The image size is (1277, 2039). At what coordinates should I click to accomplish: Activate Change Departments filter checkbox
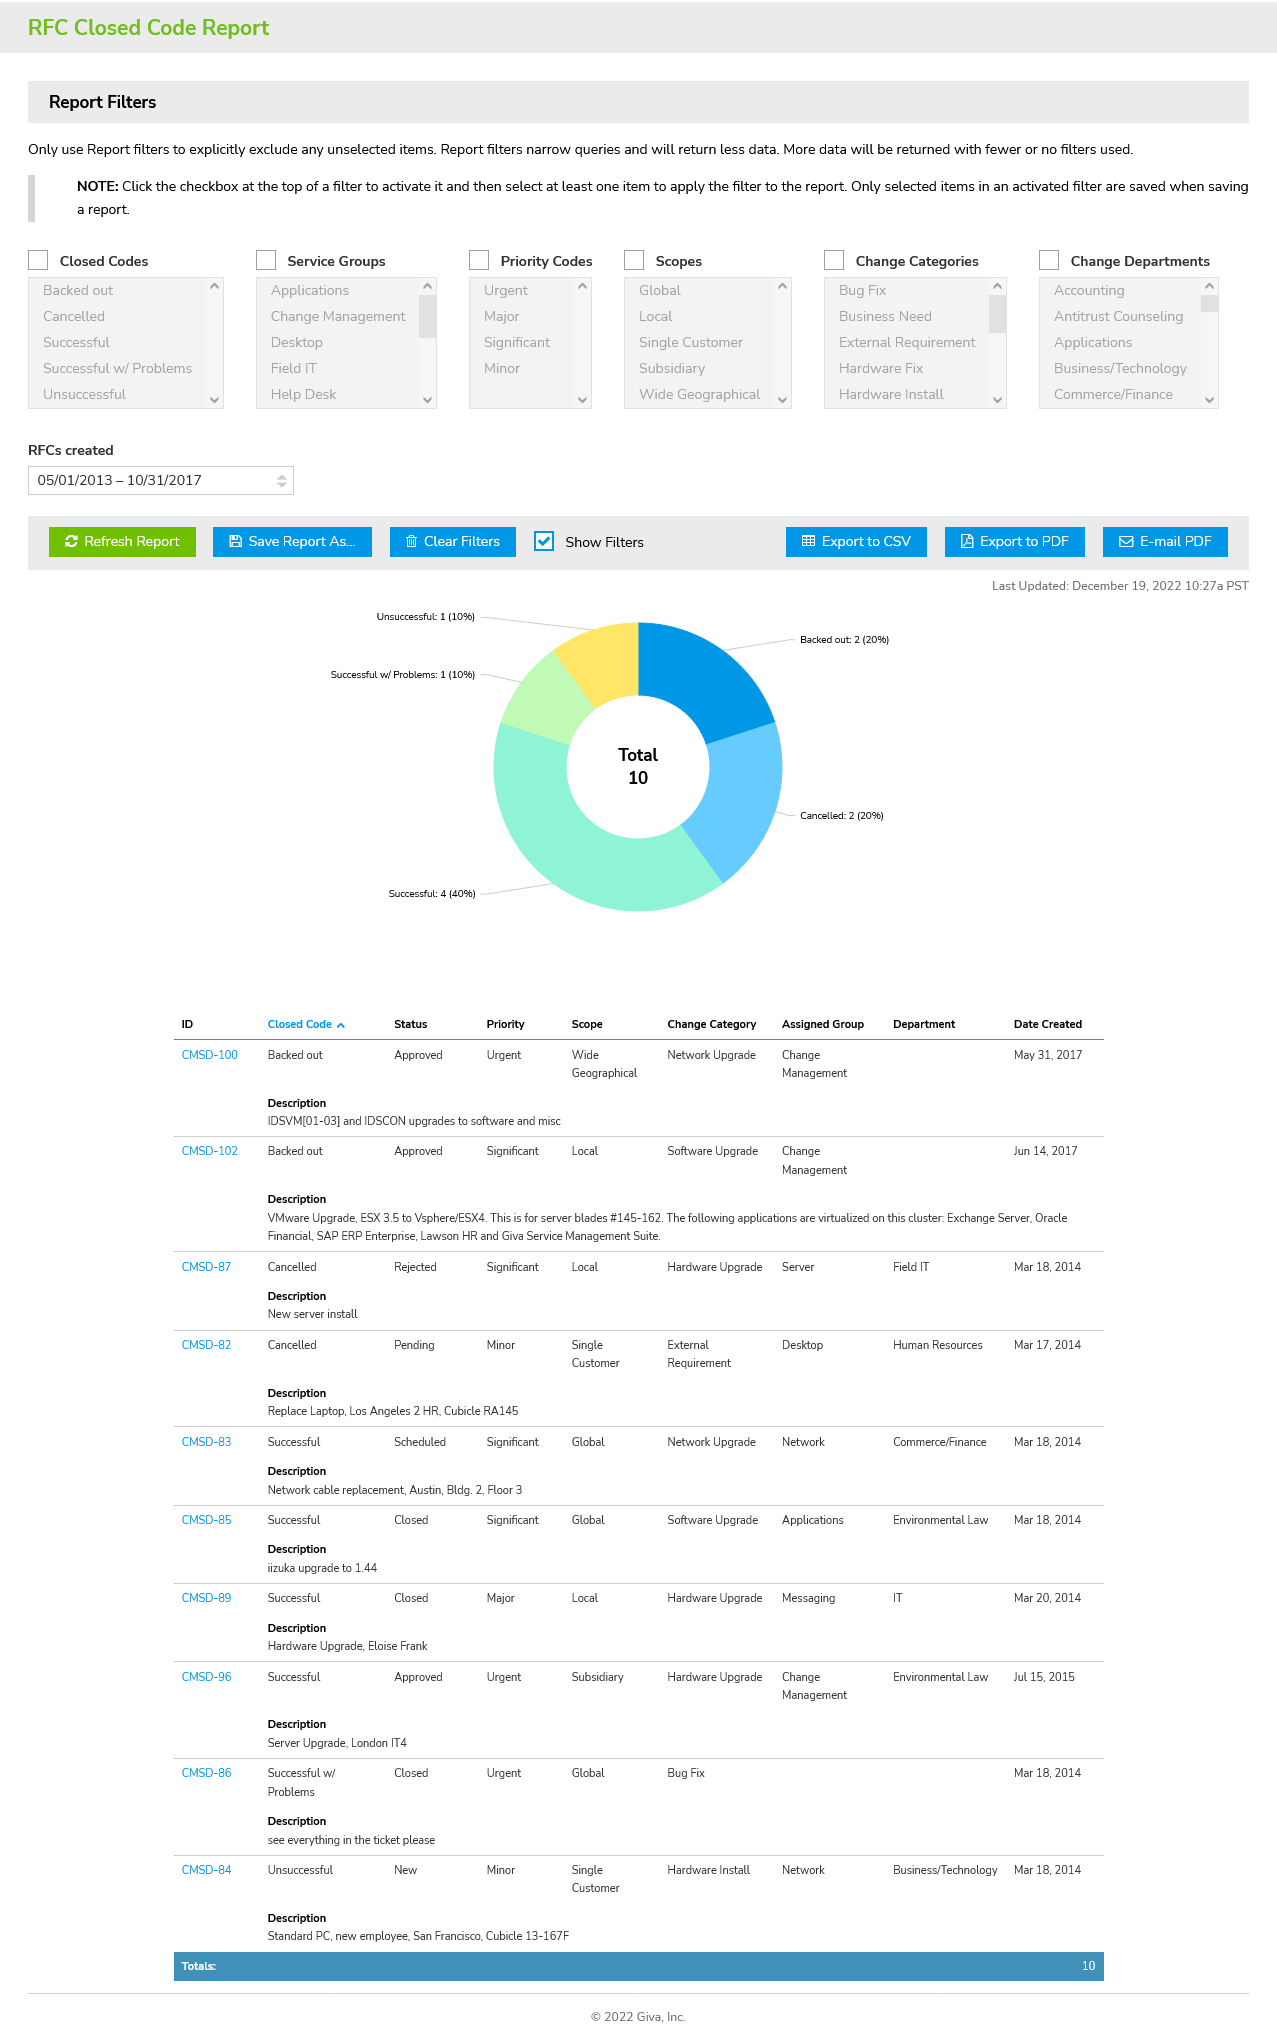point(1049,260)
